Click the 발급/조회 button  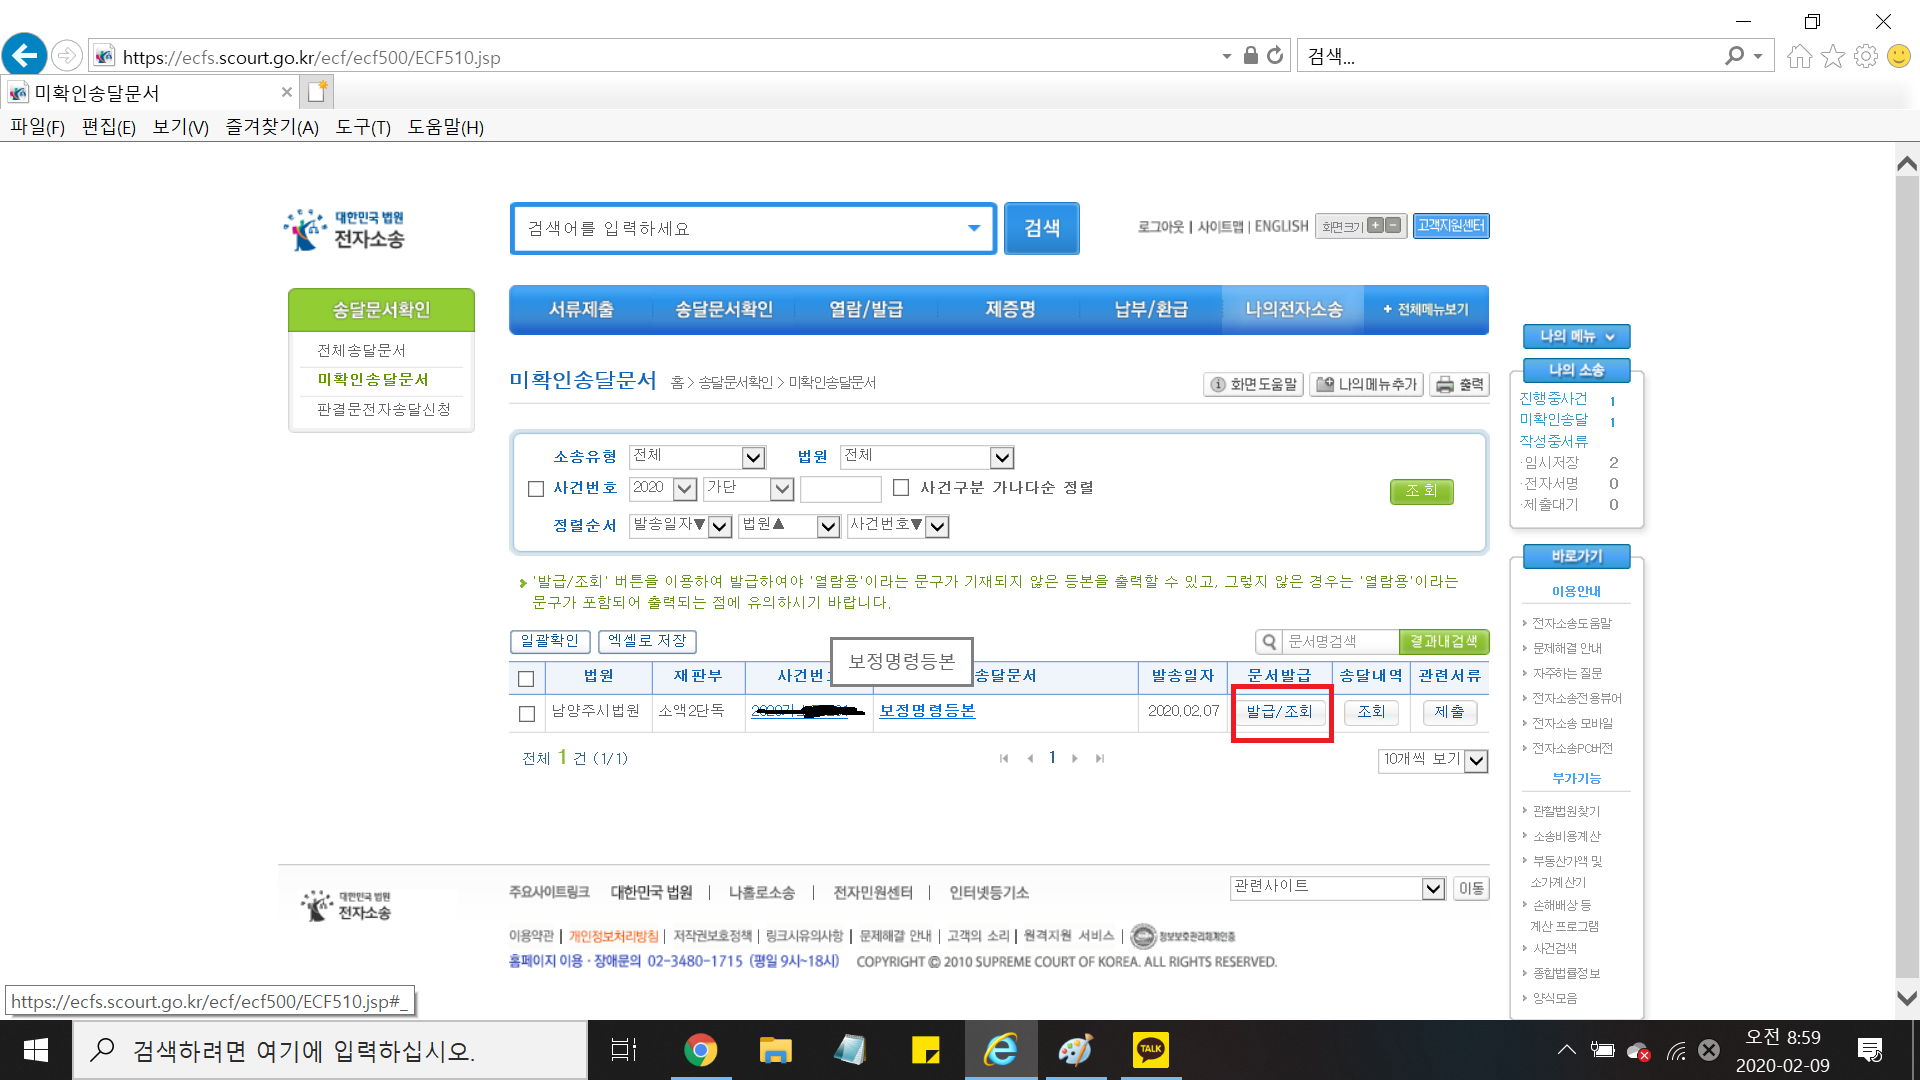[x=1279, y=712]
